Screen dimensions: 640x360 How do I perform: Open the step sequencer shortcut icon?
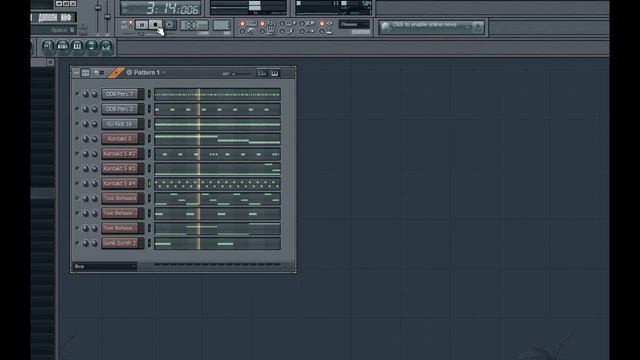point(62,47)
